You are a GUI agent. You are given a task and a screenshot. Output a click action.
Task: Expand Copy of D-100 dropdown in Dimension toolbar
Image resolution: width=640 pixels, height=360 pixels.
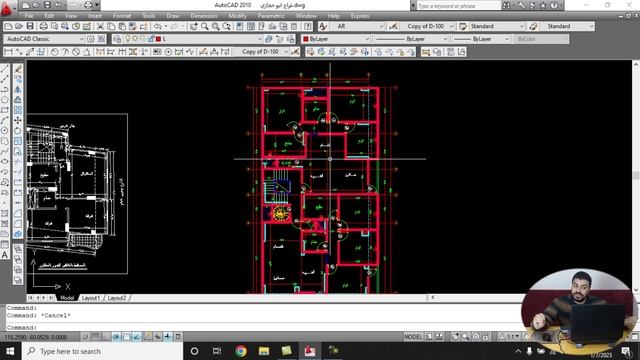pyautogui.click(x=286, y=52)
